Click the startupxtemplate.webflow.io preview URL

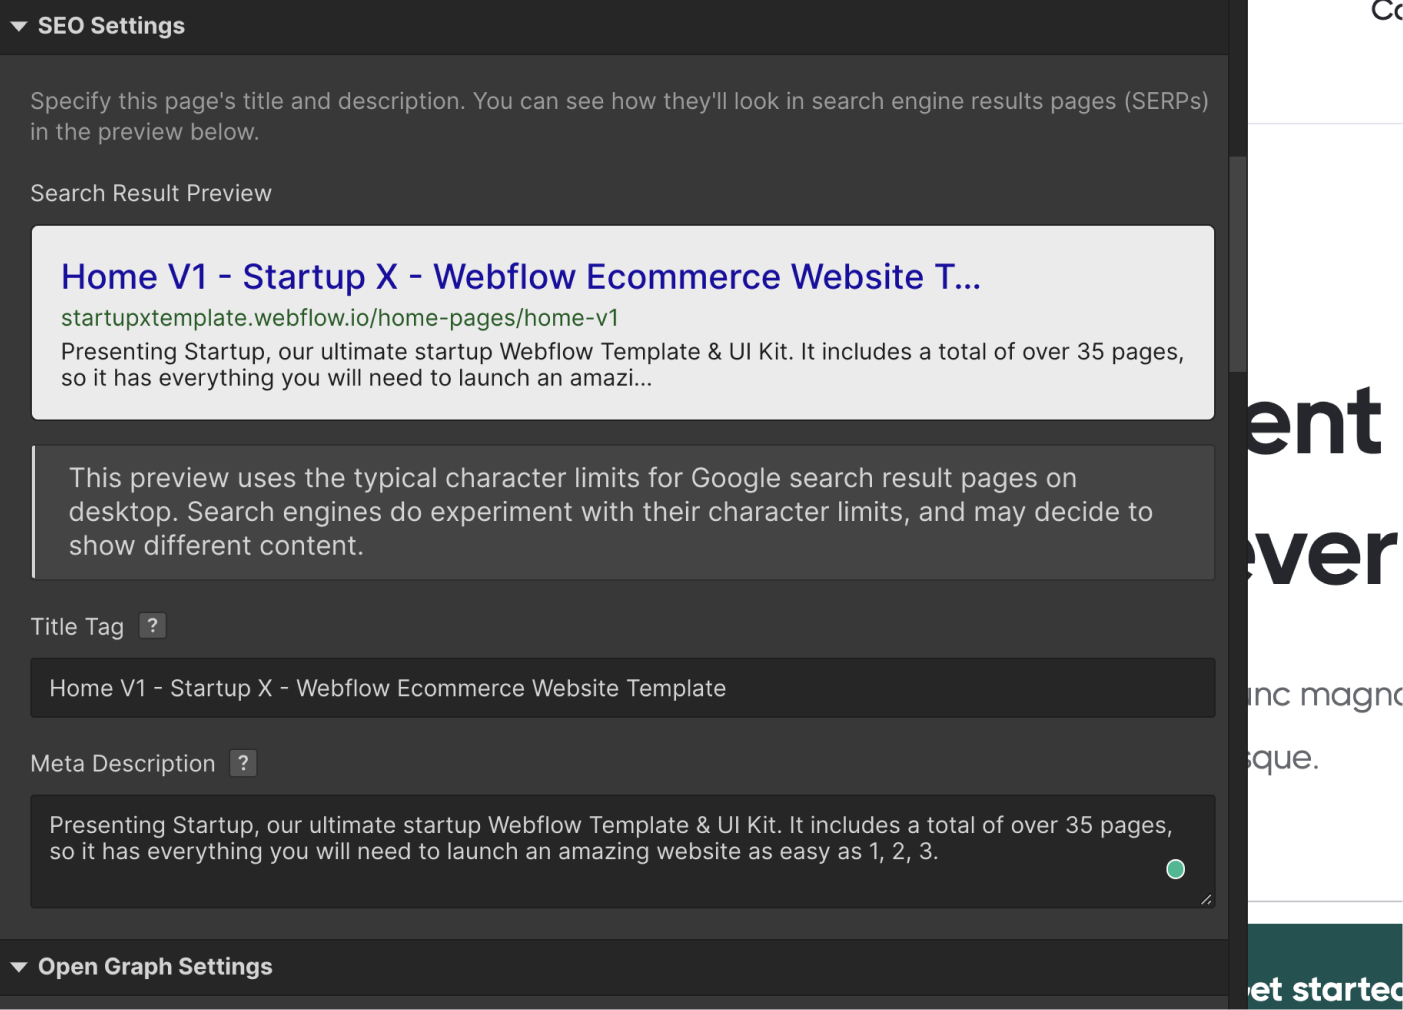pyautogui.click(x=340, y=317)
